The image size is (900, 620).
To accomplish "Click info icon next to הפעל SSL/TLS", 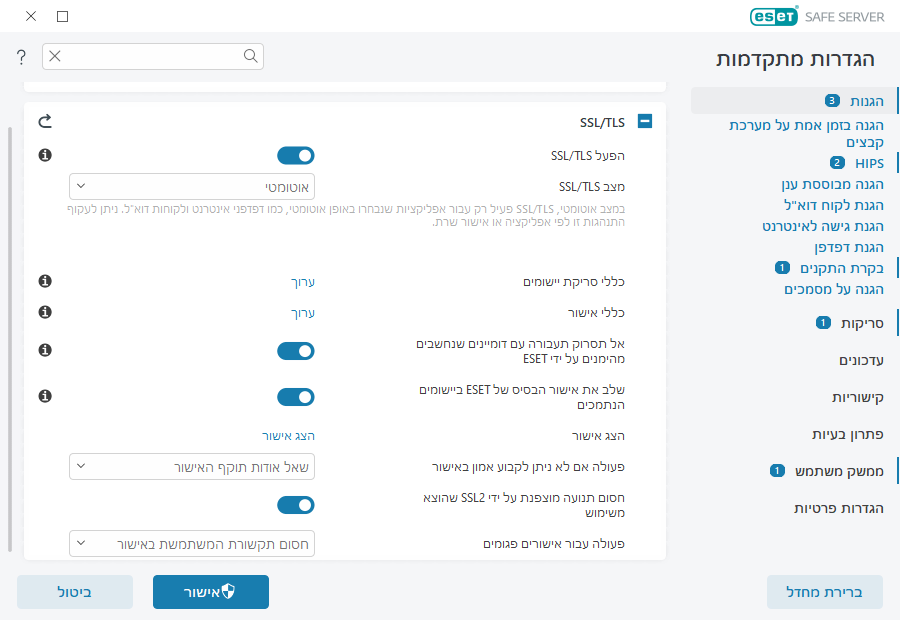I will (45, 155).
